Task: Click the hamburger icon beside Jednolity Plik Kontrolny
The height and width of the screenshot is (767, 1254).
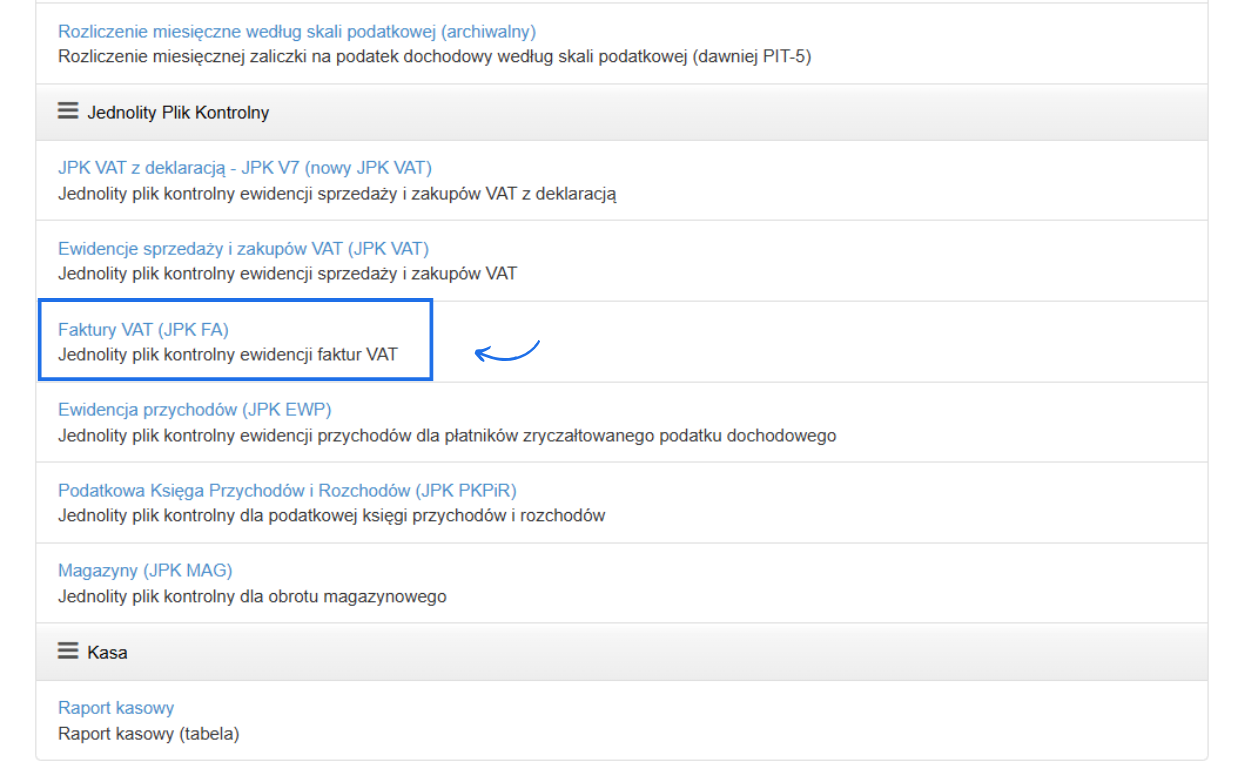Action: 68,112
